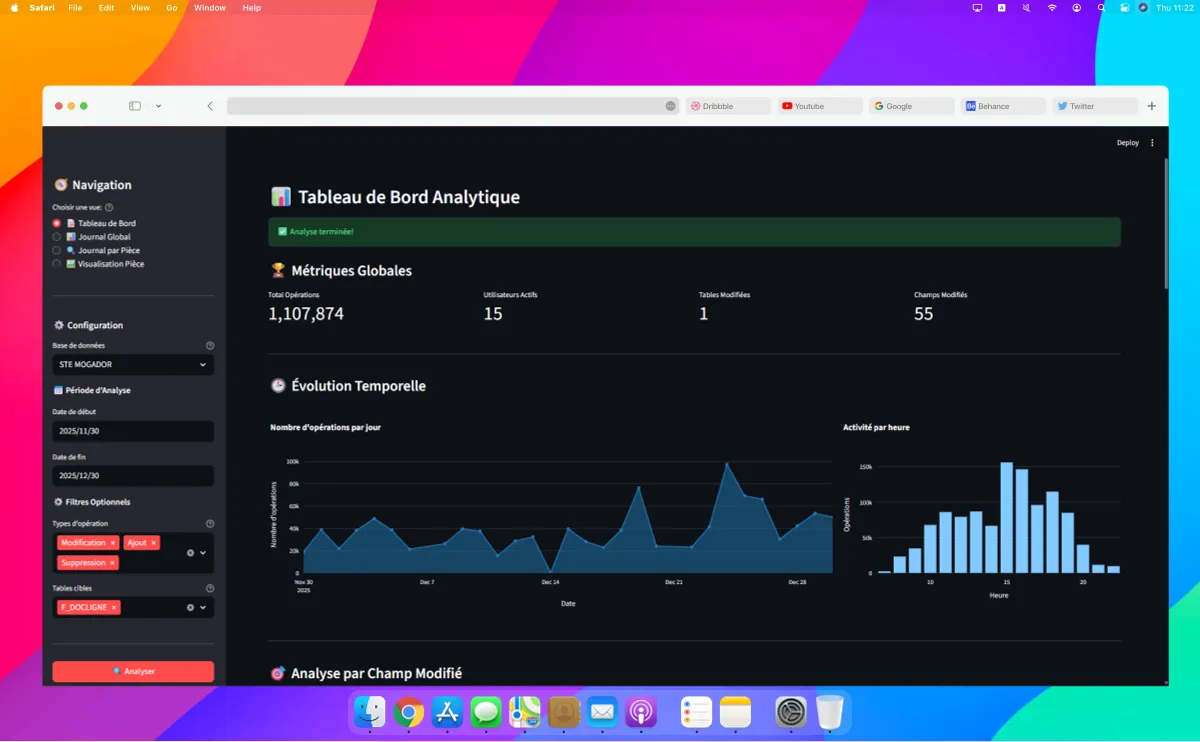
Task: Click the Safari back navigation arrow
Action: (209, 105)
